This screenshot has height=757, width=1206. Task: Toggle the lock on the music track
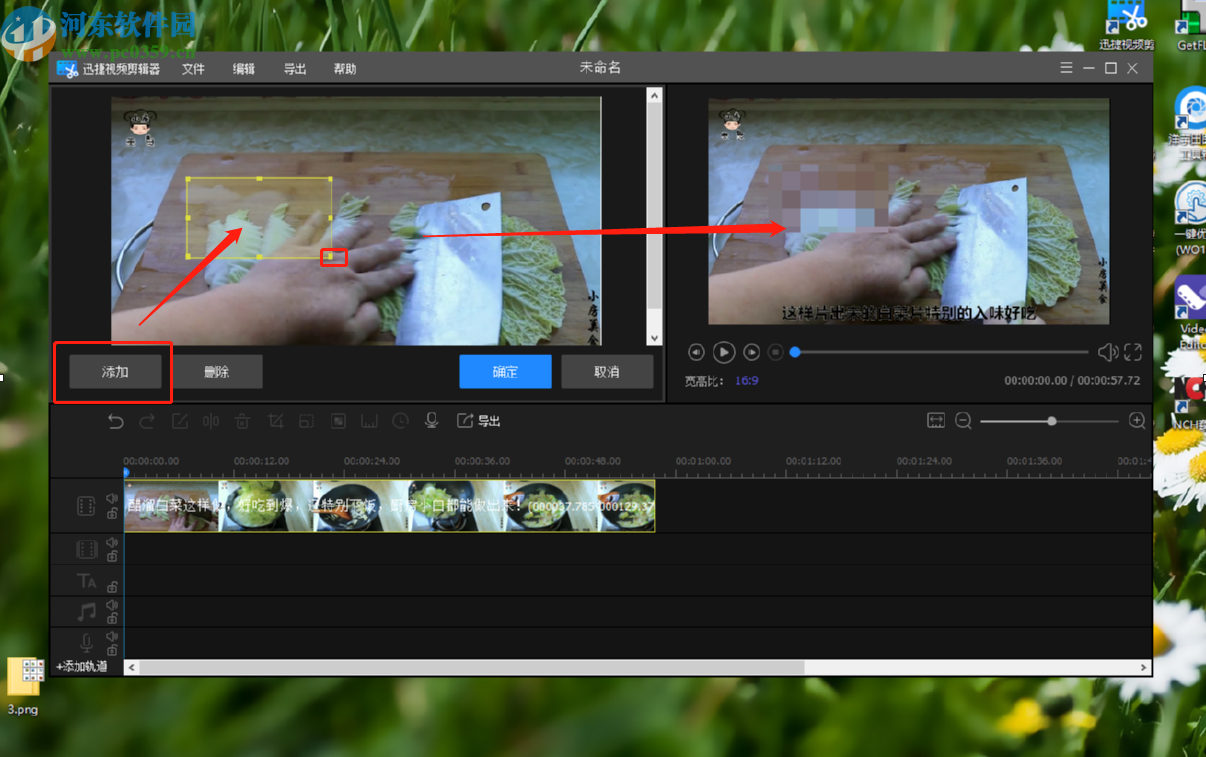[112, 619]
